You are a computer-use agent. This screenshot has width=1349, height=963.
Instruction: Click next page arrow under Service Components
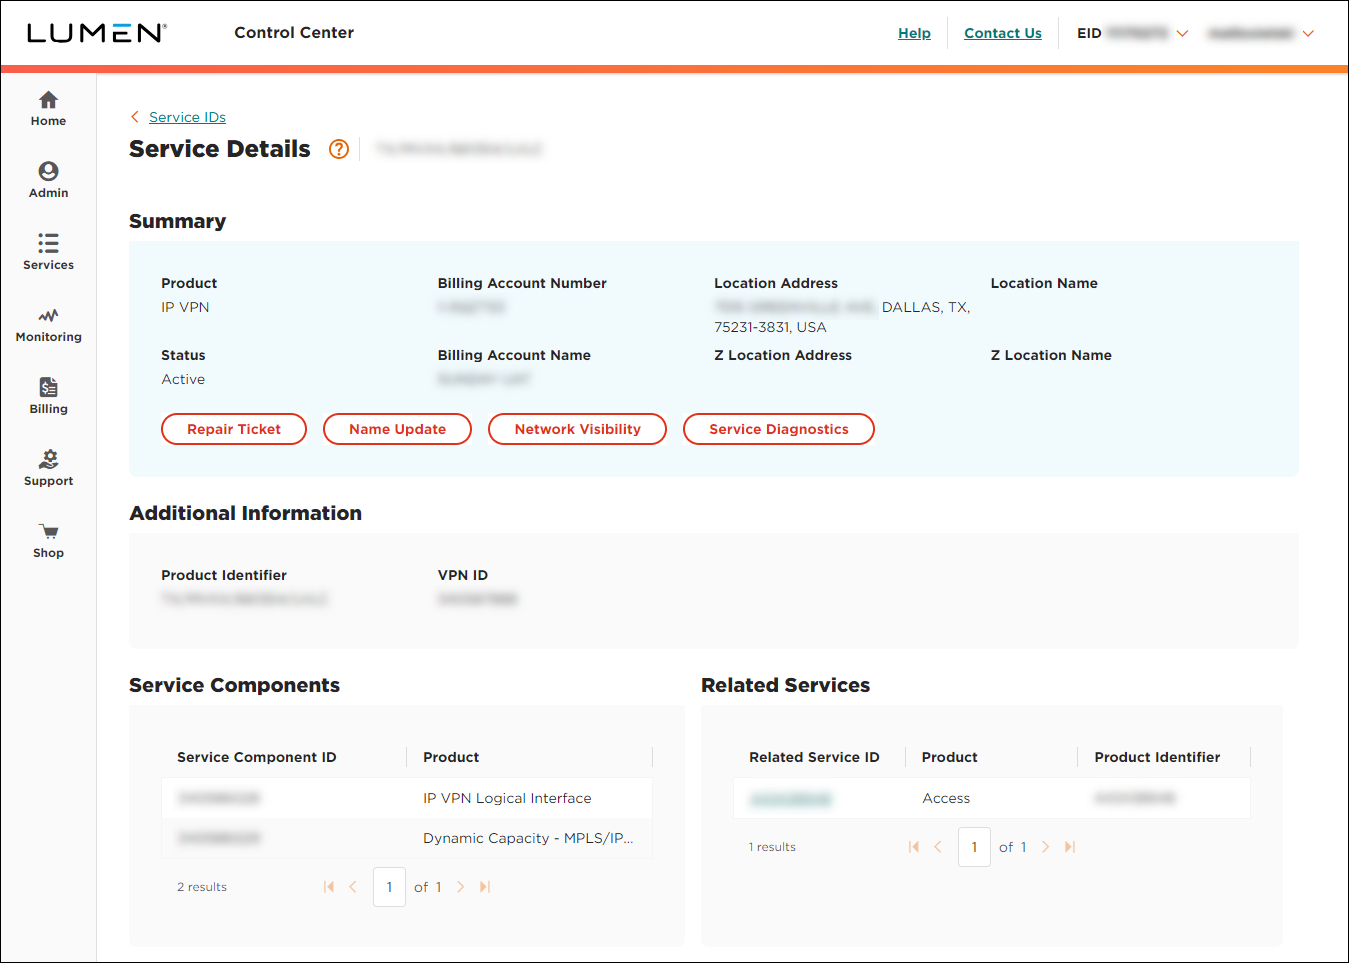(x=460, y=886)
